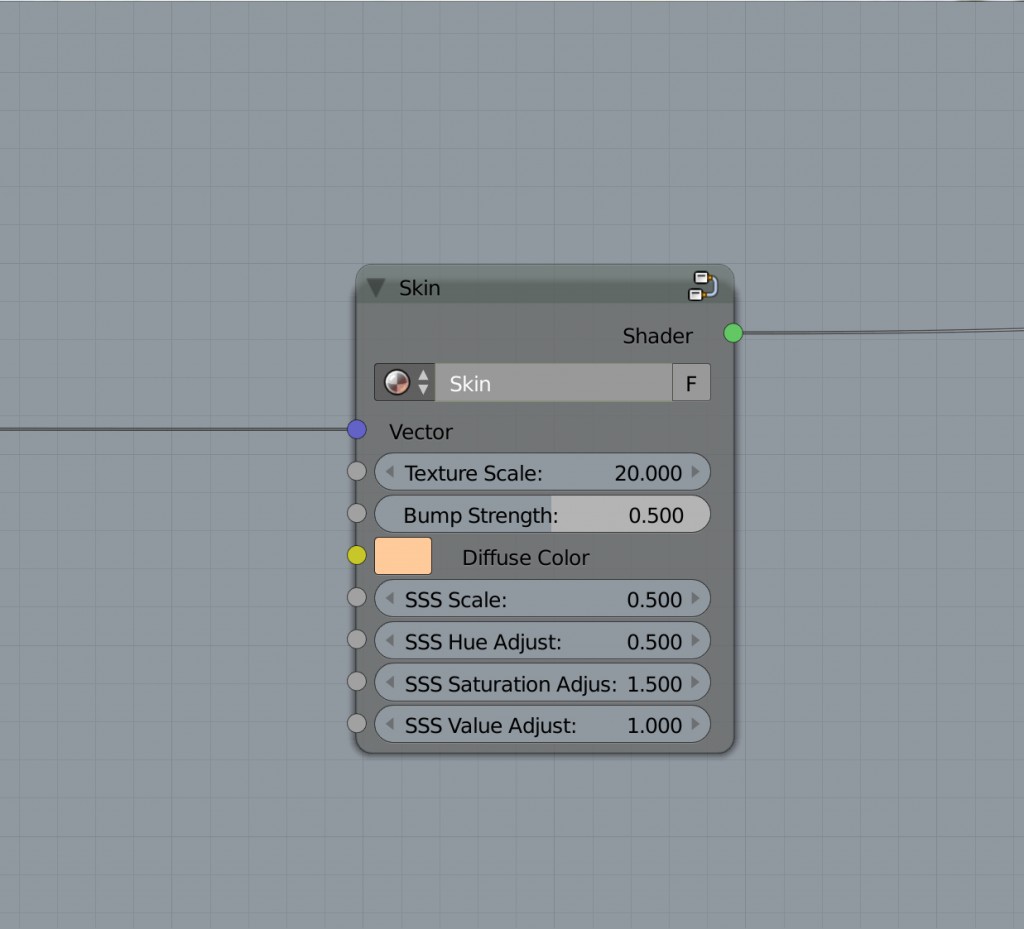Click the Bump Strength value slider

click(x=540, y=514)
